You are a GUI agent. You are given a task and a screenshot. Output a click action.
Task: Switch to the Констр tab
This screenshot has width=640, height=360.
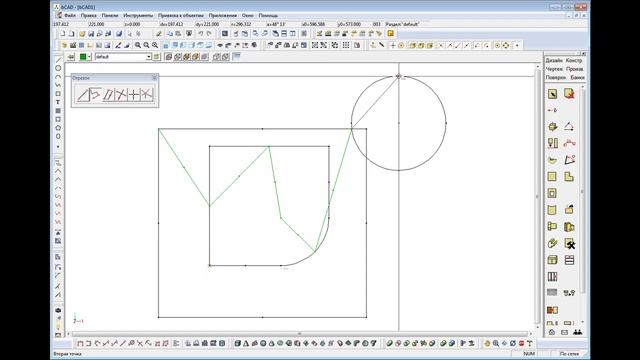pos(574,60)
